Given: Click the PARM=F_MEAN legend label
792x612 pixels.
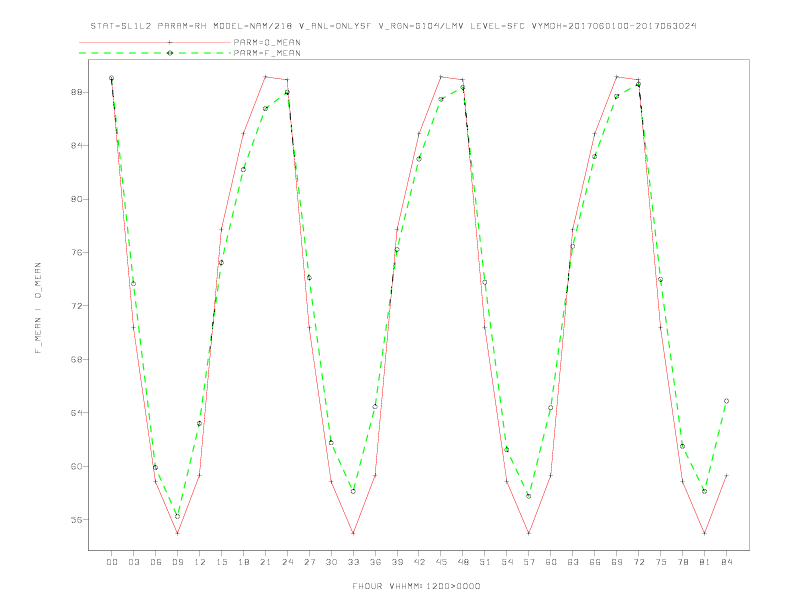Looking at the screenshot, I should point(267,53).
